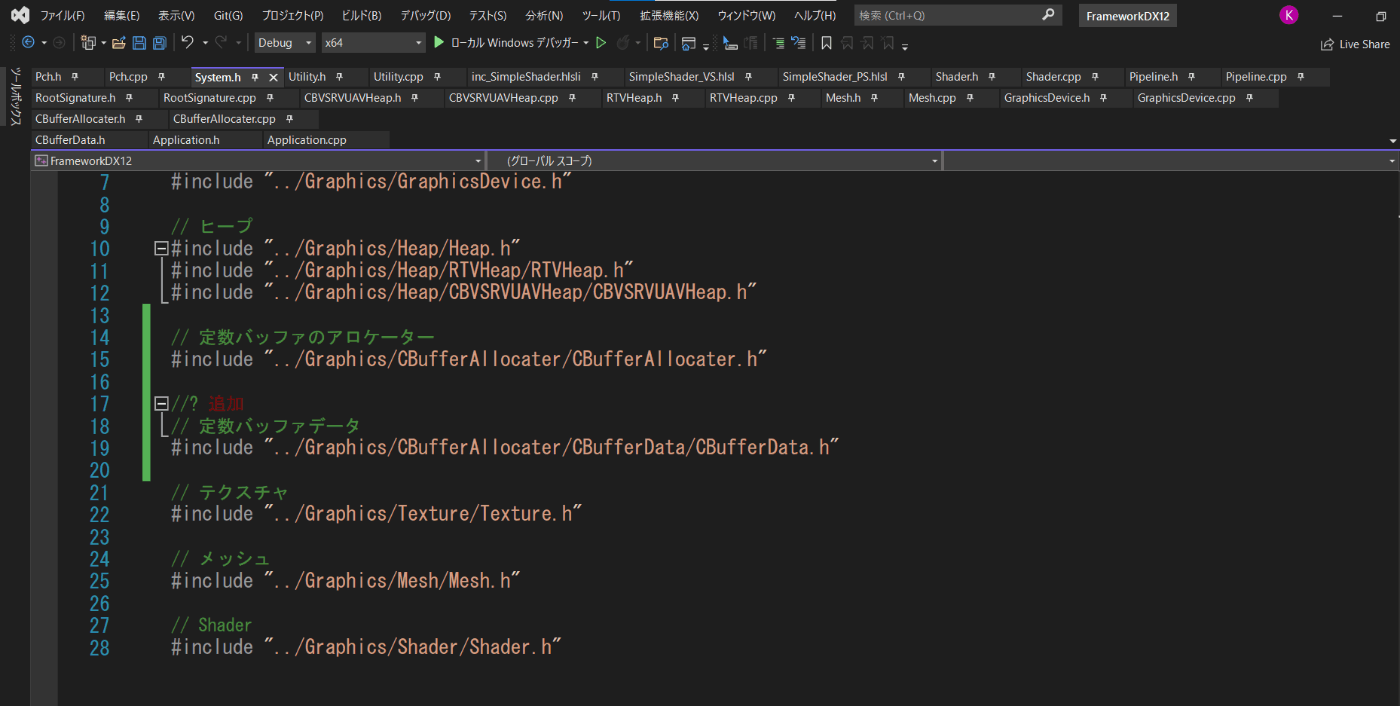
Task: Click the Hot Reload flame icon
Action: point(623,43)
